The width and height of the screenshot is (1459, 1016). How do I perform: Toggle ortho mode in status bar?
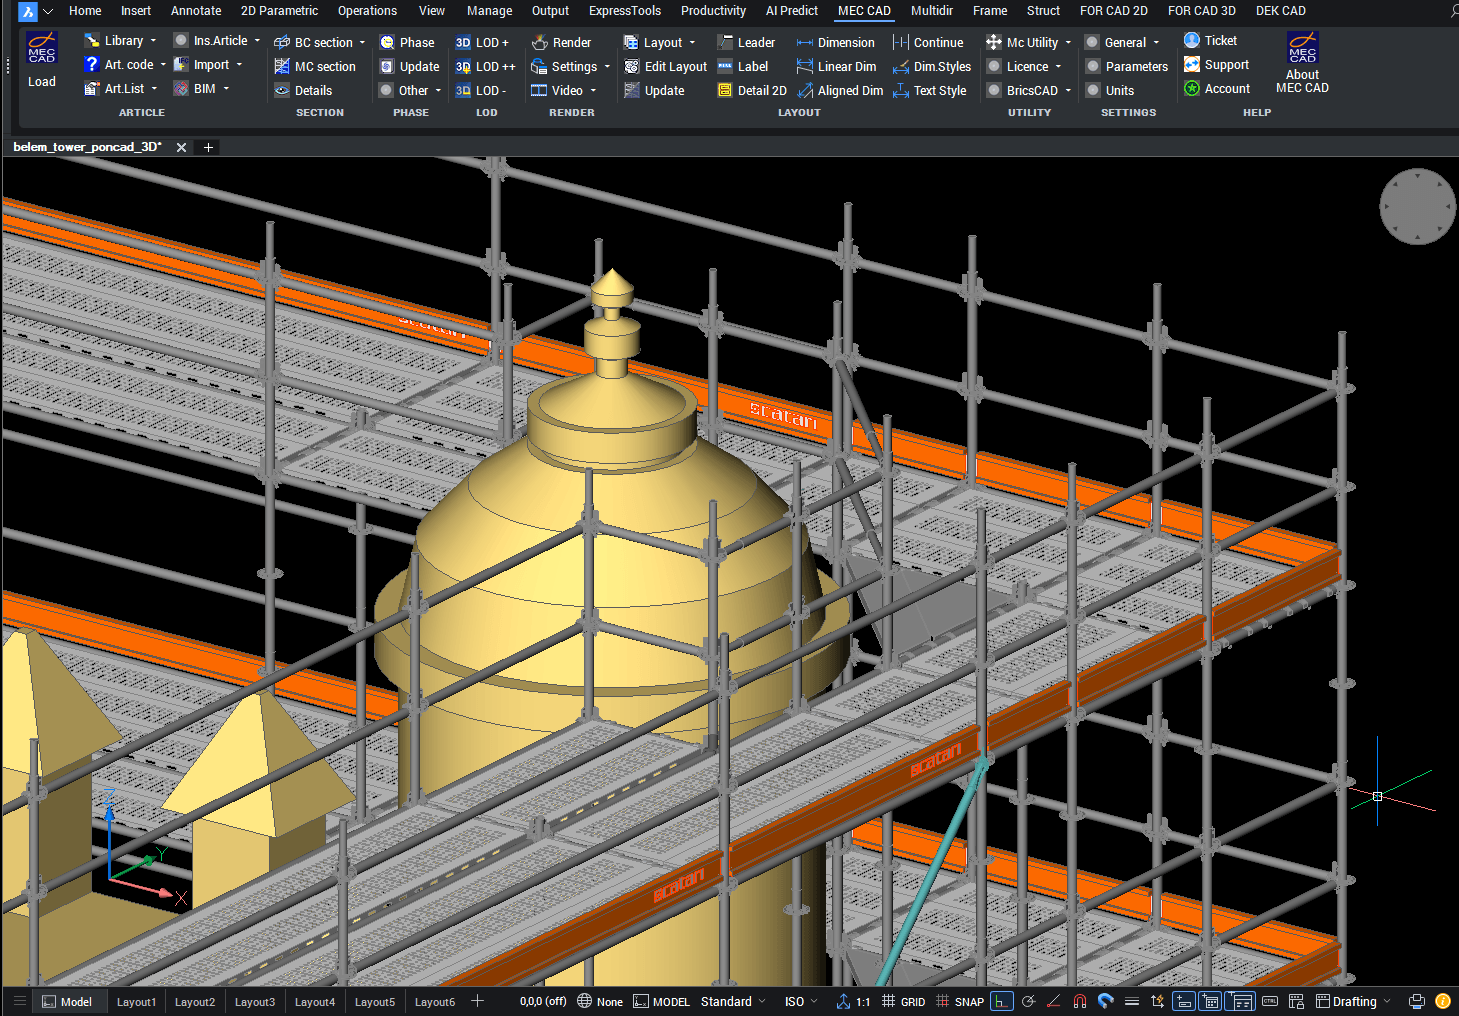point(1001,1001)
